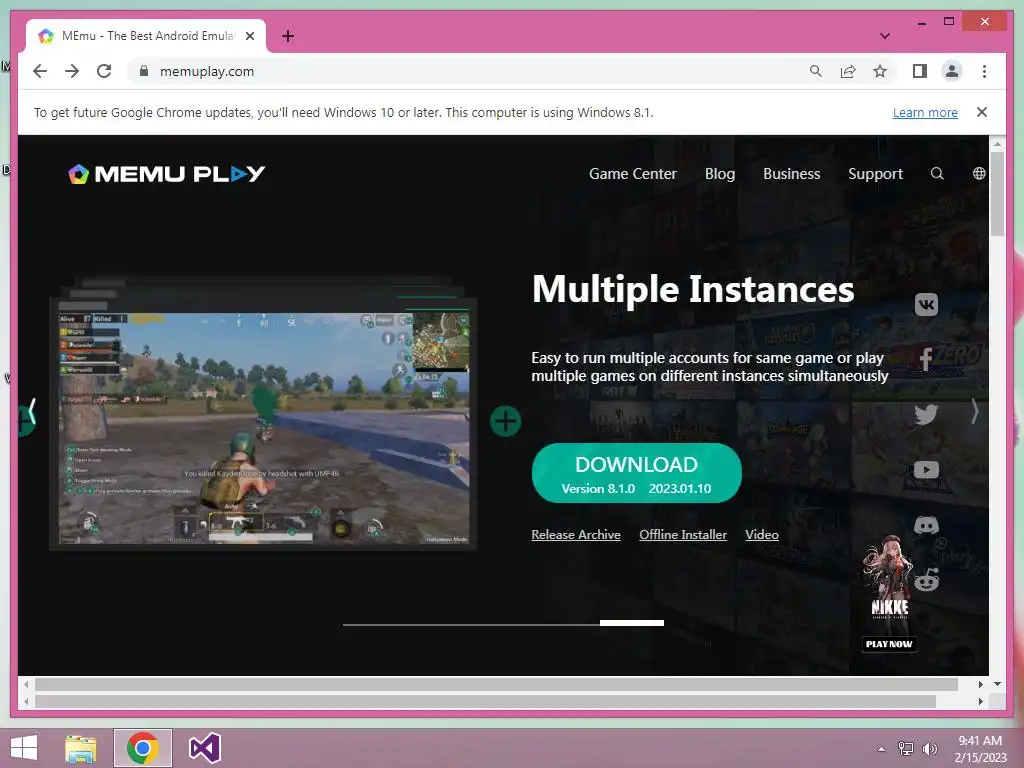
Task: Open the Reddit social icon
Action: coord(927,580)
